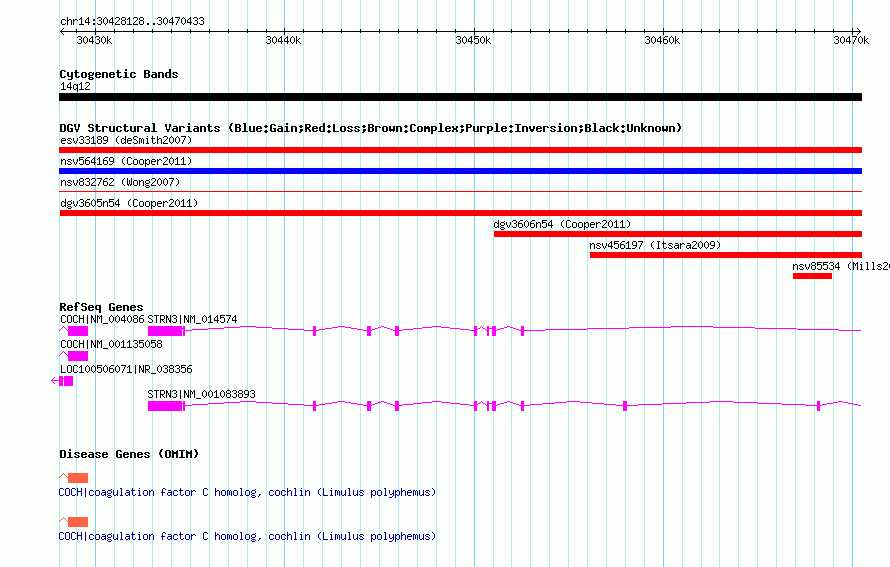Open the nsv85534 (Mills) label
Viewport: 890px width, 567px height.
click(841, 266)
